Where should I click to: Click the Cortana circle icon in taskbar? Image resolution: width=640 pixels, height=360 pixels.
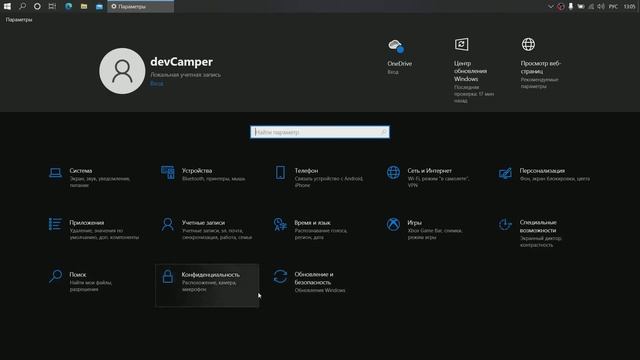point(37,6)
